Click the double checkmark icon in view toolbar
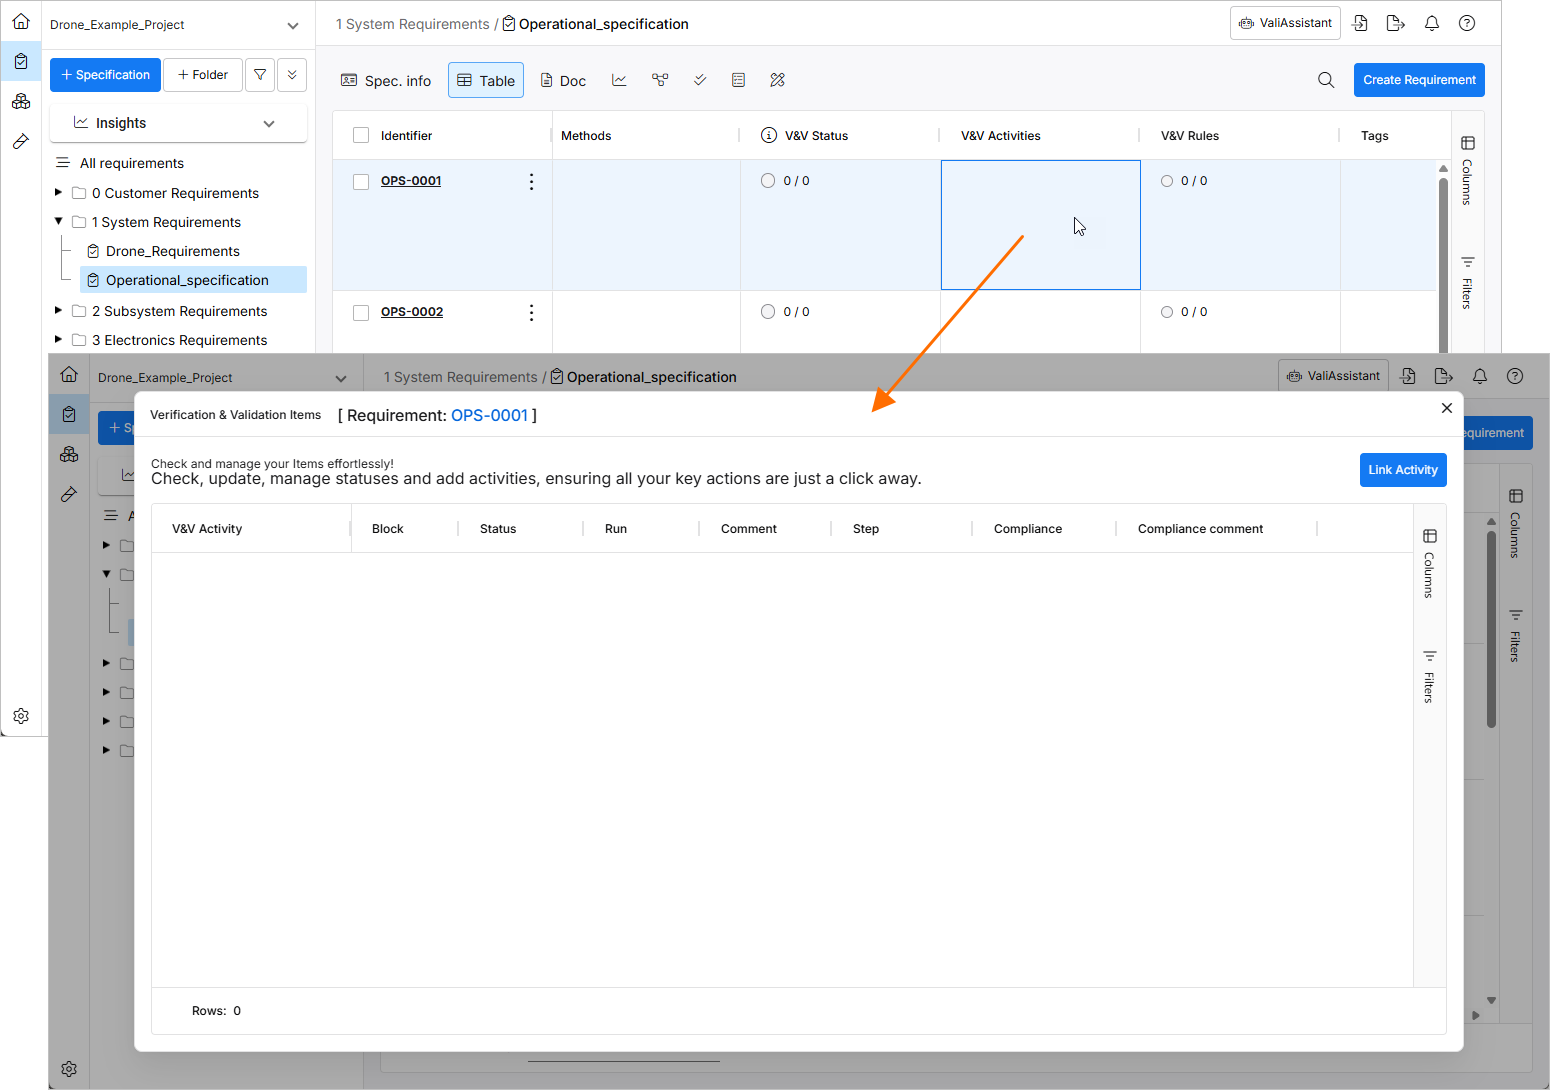Viewport: 1550px width, 1090px height. click(700, 80)
